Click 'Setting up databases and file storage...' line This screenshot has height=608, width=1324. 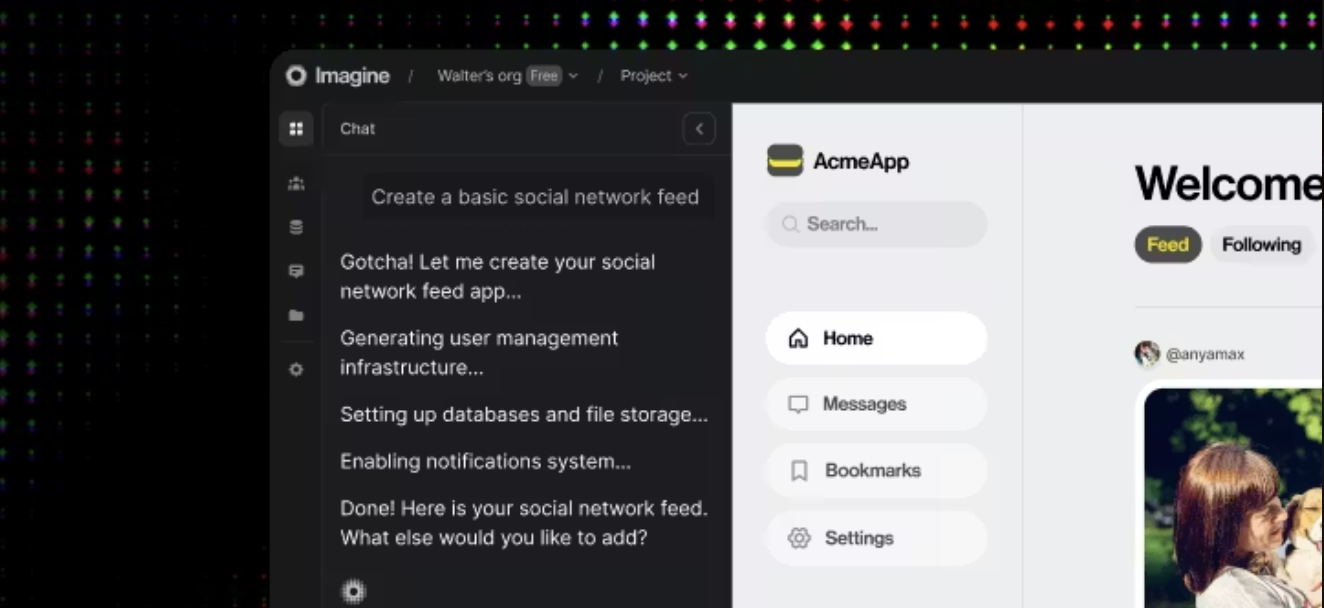(524, 414)
